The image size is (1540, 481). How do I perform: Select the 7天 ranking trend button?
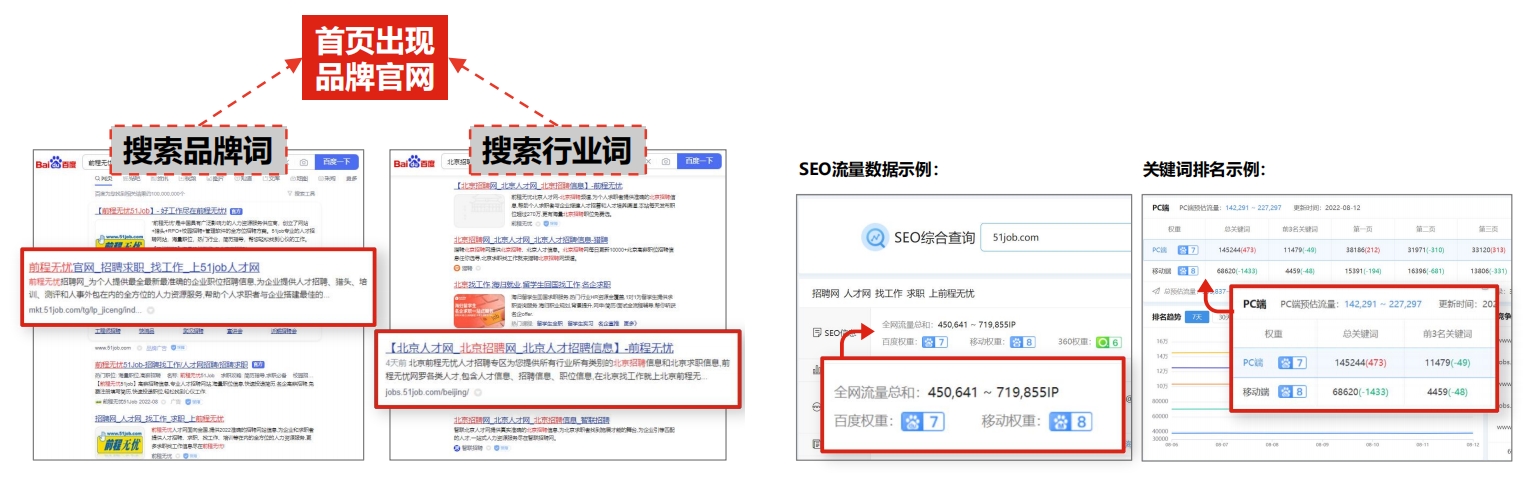pyautogui.click(x=1192, y=317)
